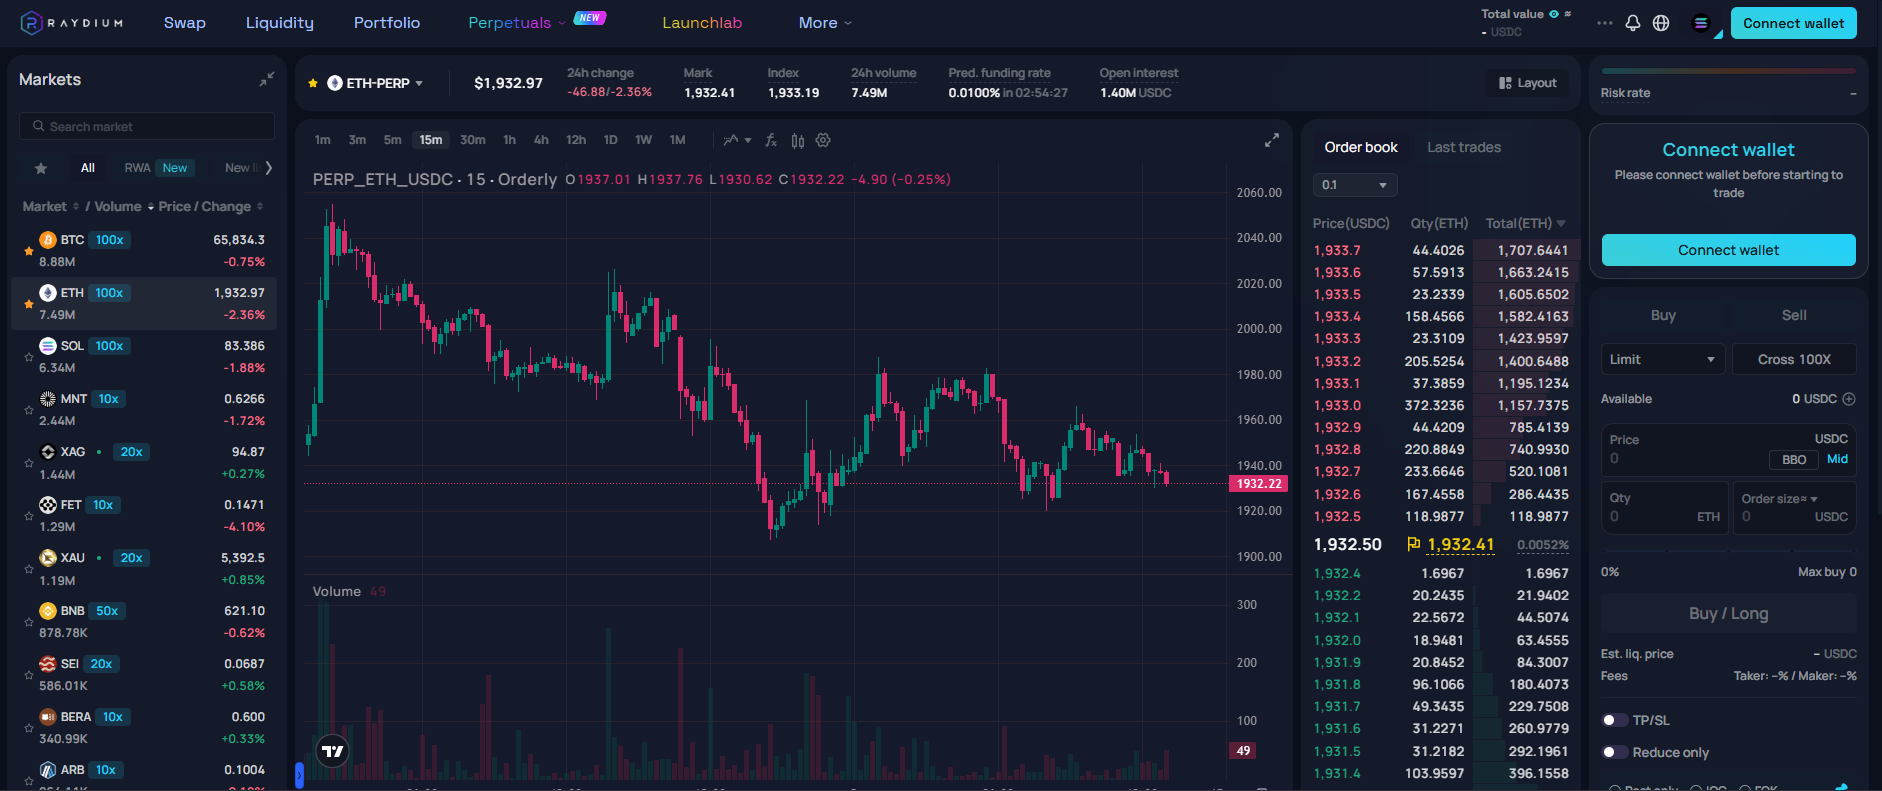Screen dimensions: 1882x791
Task: Toggle favorite star for SOL market
Action: 29,357
